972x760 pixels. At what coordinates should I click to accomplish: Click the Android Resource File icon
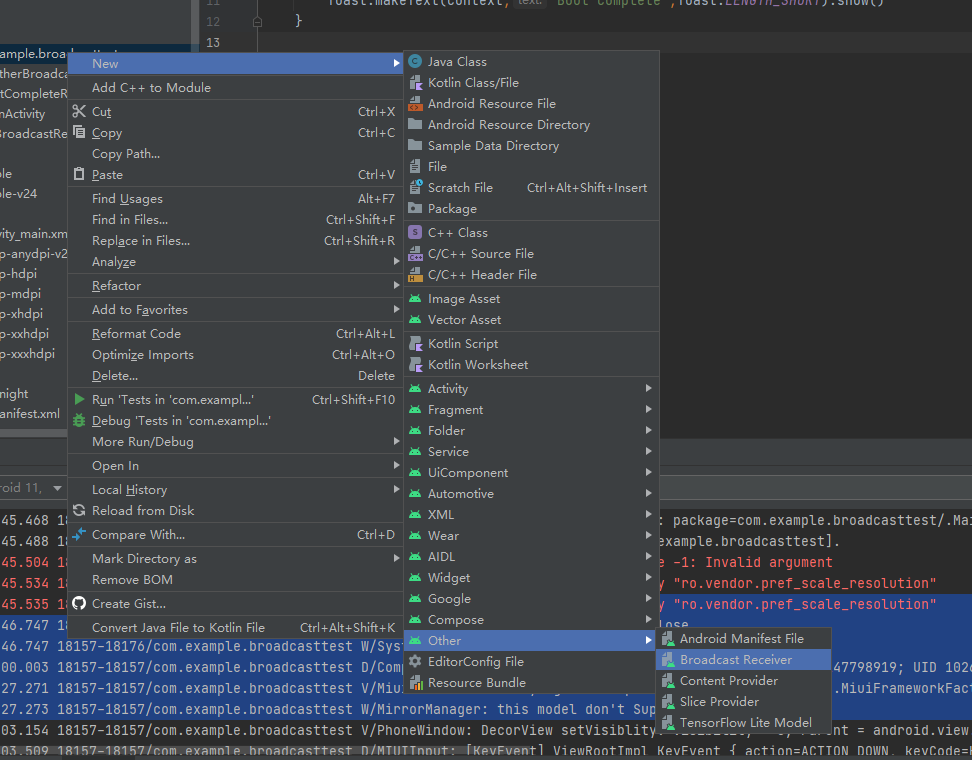415,104
